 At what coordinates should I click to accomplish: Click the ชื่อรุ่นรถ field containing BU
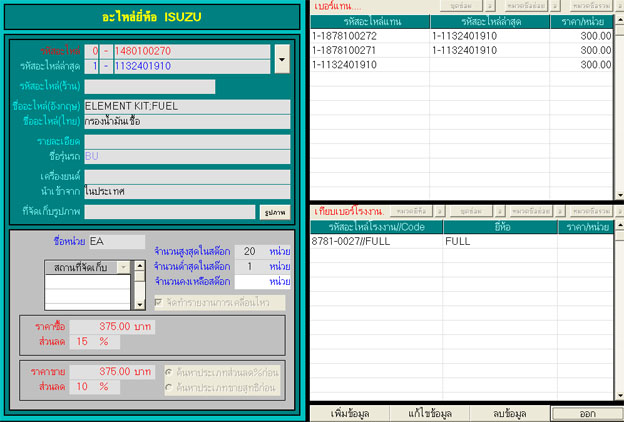click(187, 157)
